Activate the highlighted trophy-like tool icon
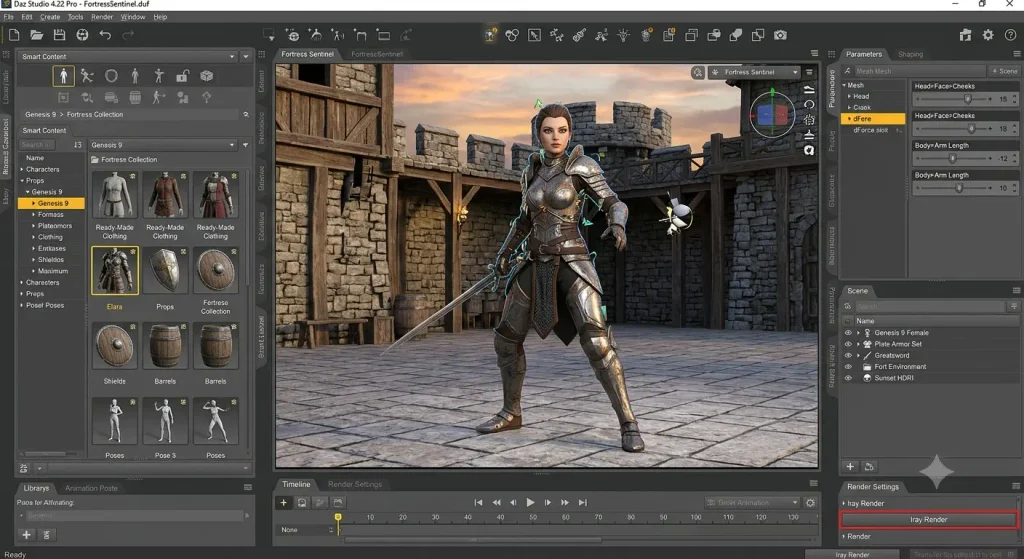 pos(490,35)
